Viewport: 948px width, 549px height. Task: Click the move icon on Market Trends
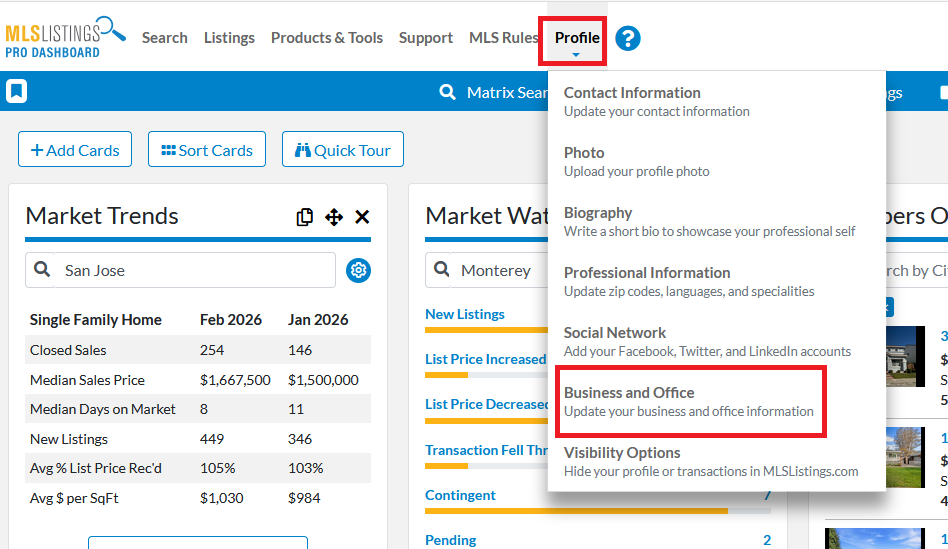334,216
